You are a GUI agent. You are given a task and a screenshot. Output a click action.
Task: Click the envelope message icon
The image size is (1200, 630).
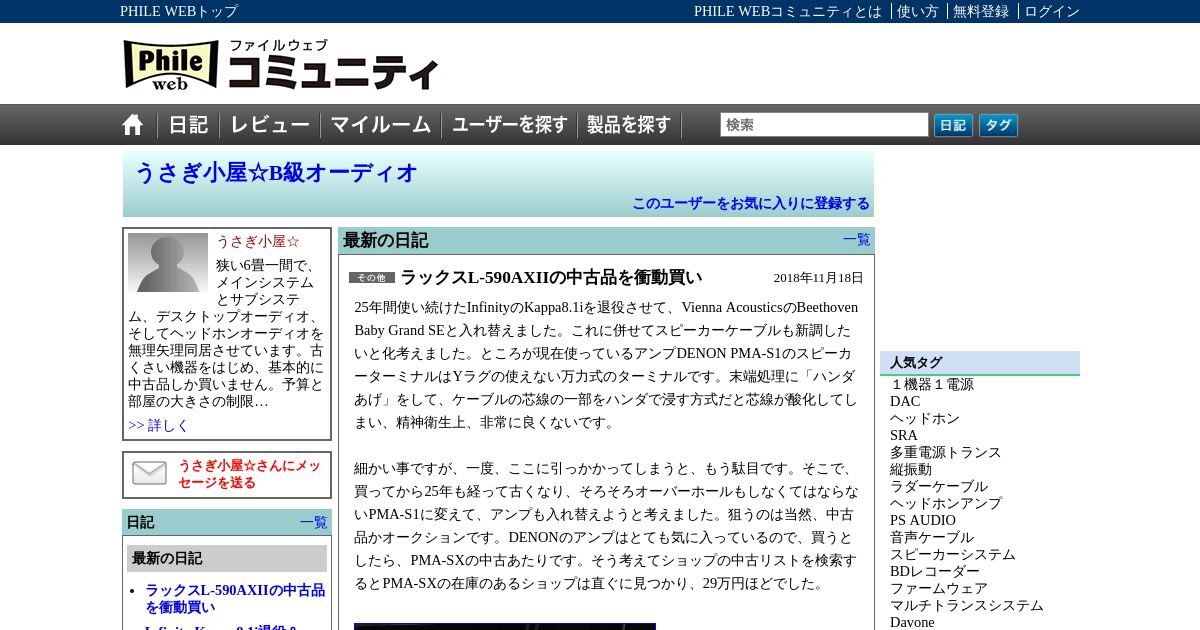[150, 473]
